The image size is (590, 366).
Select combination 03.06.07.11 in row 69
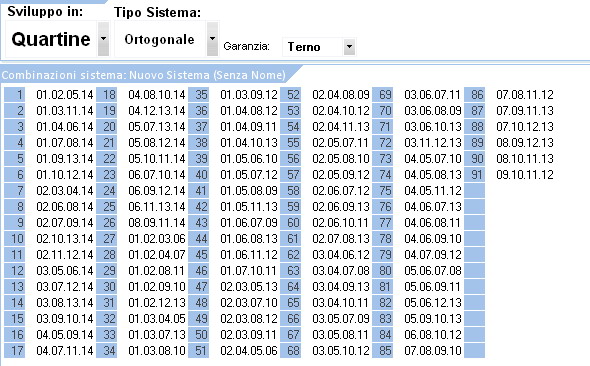coord(433,94)
